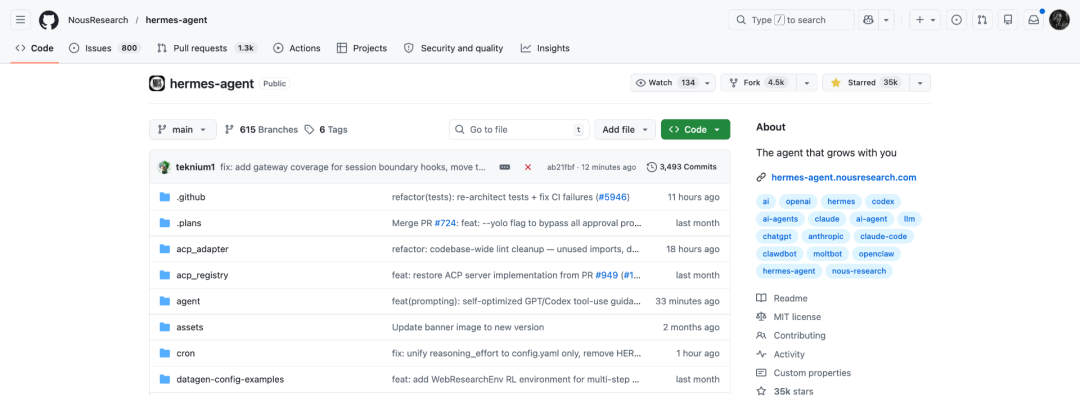
Task: Open the Security and quality tab
Action: point(453,48)
